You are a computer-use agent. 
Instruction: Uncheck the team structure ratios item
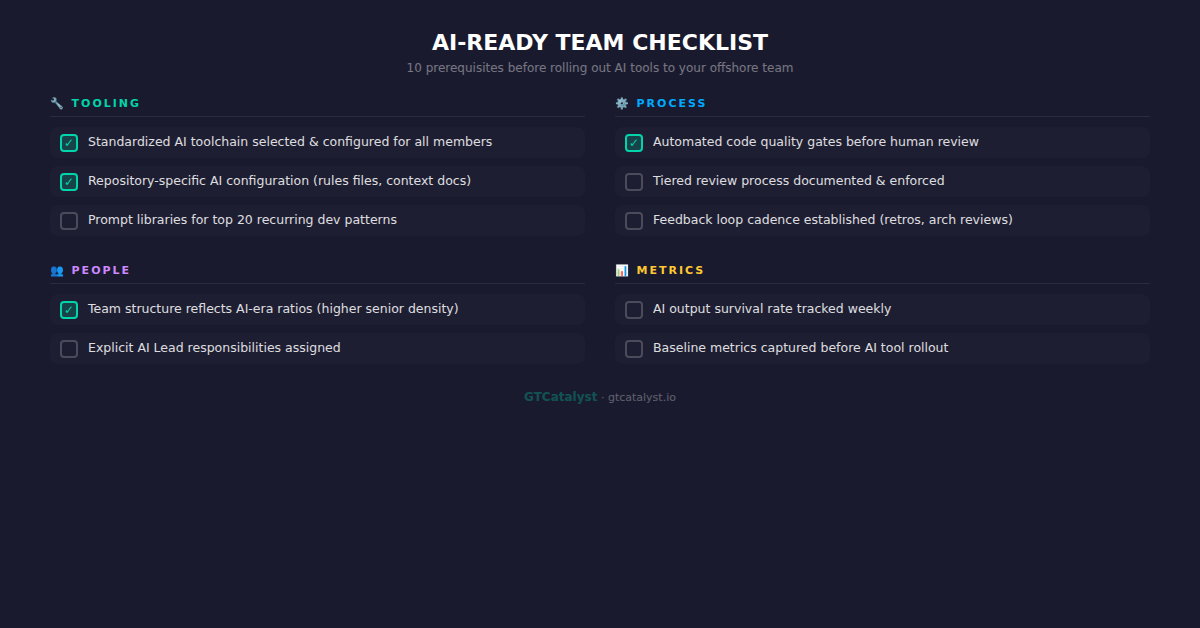tap(68, 309)
